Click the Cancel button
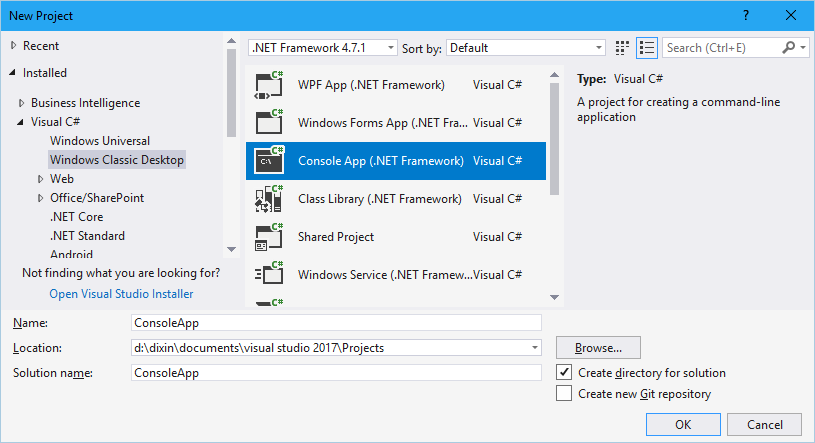This screenshot has width=815, height=443. [x=765, y=424]
